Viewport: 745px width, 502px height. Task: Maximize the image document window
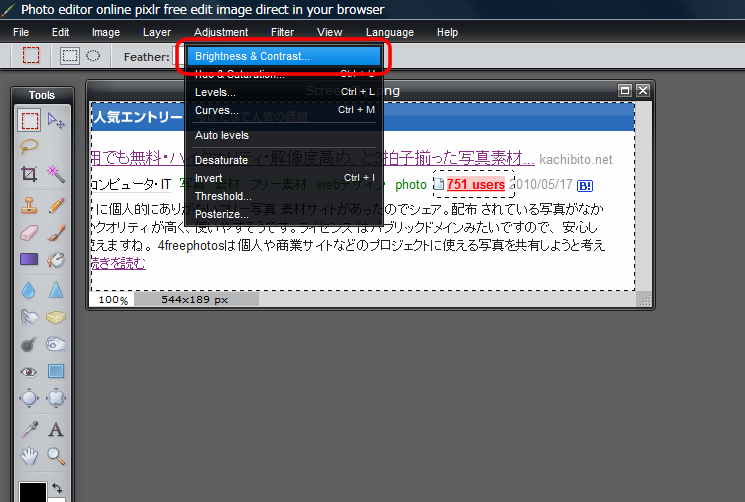[625, 90]
